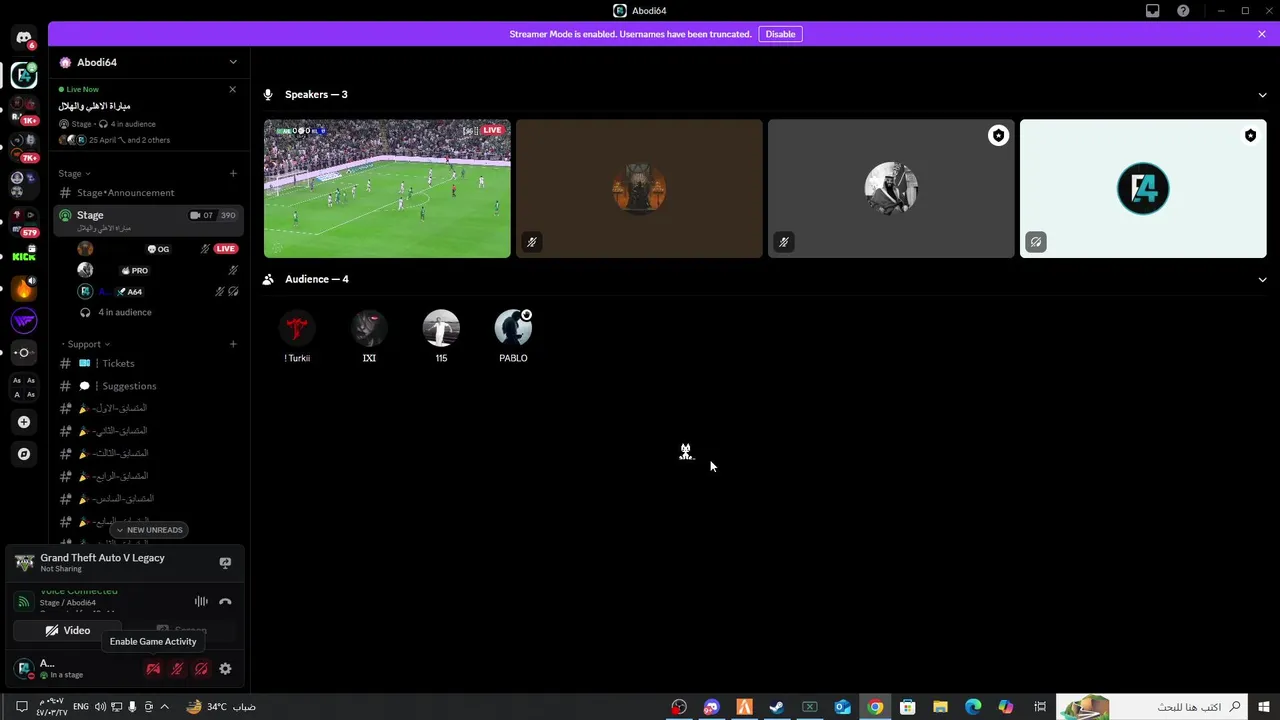Open speaker with OG tag in channel list
Screen dimensions: 1280x720
(159, 249)
